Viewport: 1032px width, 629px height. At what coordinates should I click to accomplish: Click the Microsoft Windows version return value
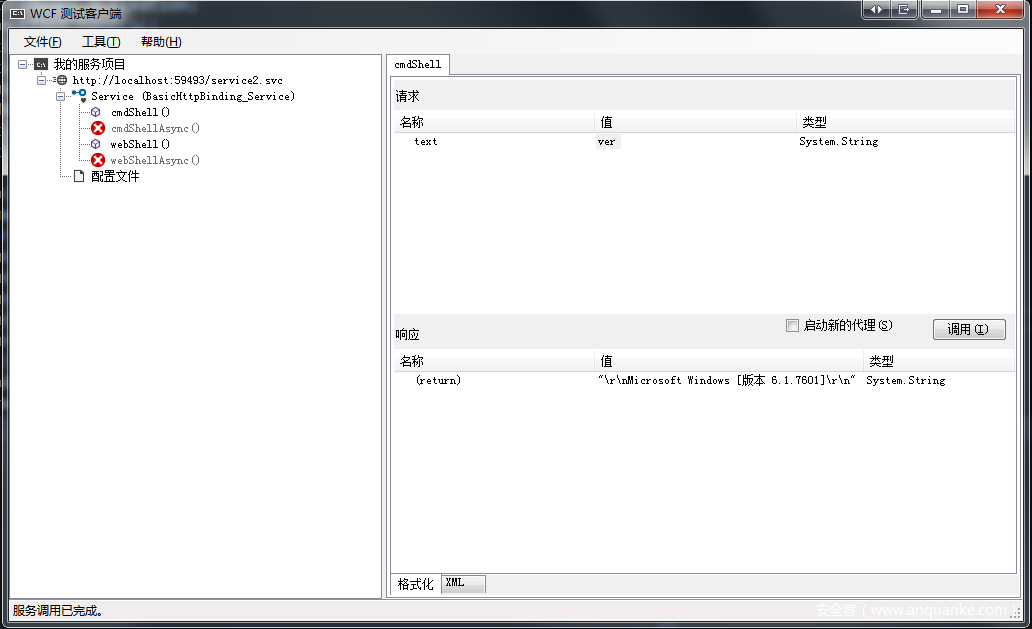[727, 380]
